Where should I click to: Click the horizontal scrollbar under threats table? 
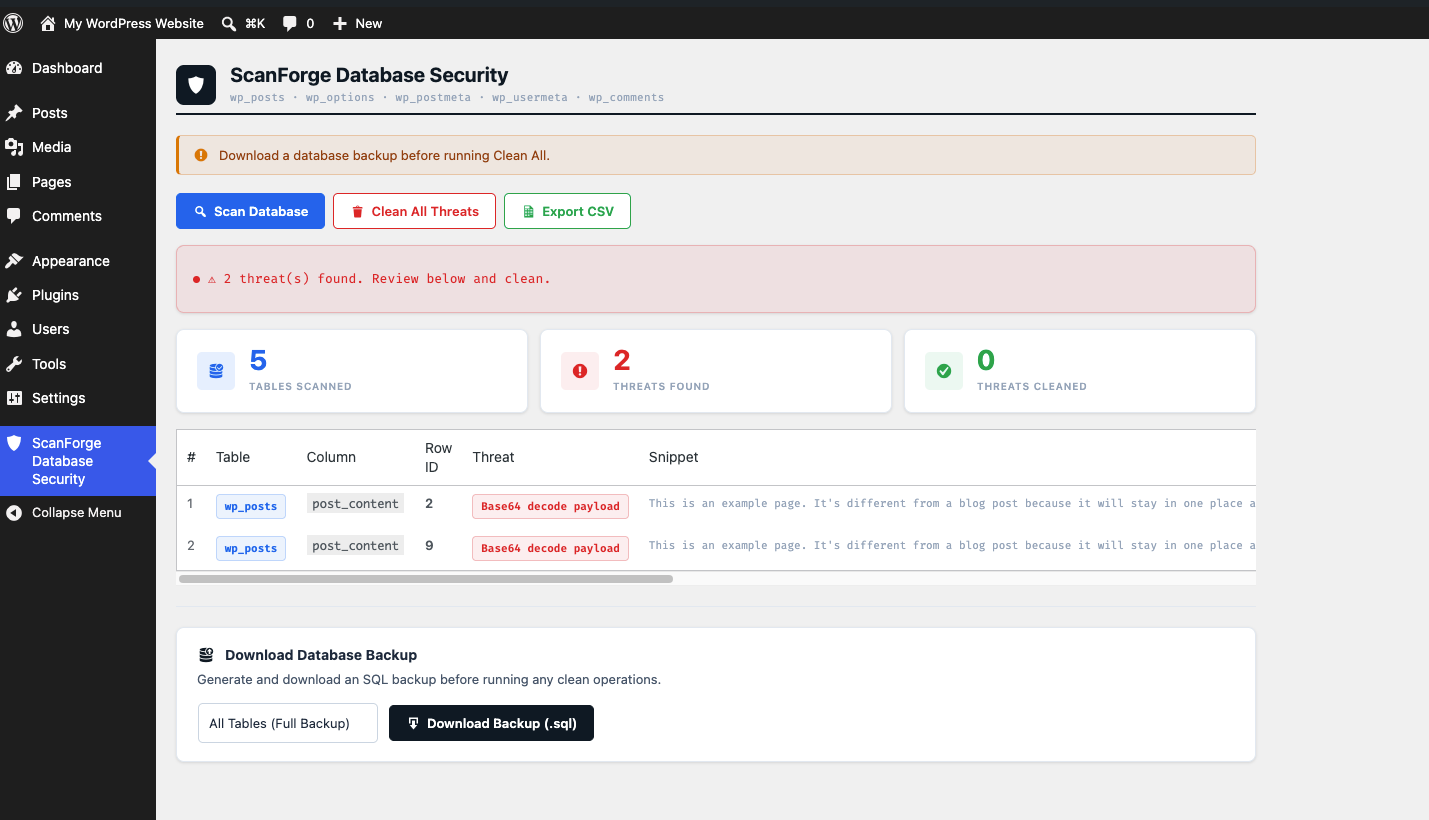pyautogui.click(x=426, y=578)
